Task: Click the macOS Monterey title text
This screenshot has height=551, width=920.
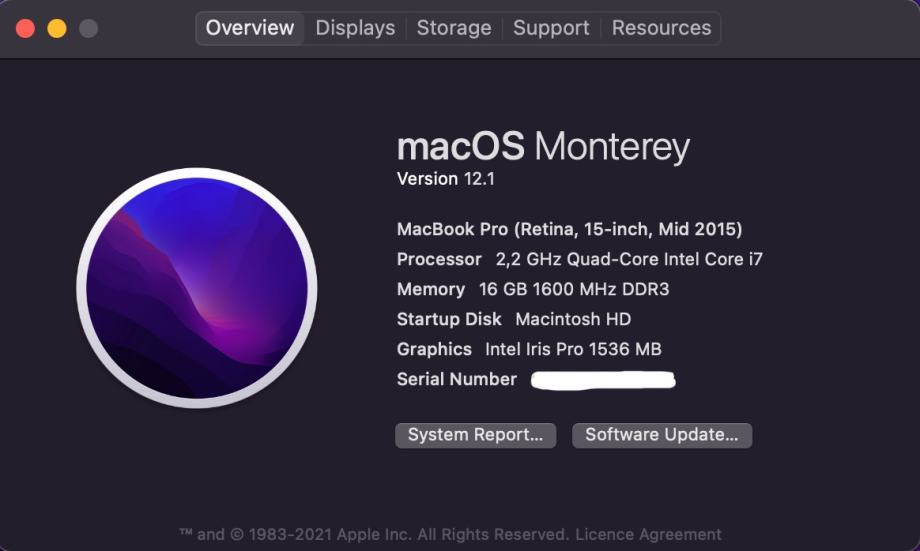Action: [543, 147]
